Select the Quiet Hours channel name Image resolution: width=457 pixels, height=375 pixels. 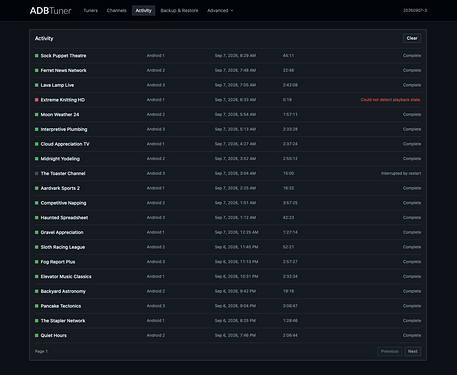click(54, 335)
